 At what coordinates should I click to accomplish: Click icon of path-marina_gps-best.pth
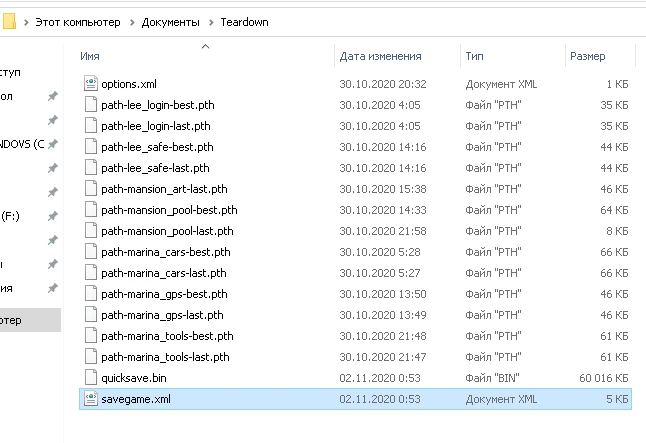tap(91, 294)
